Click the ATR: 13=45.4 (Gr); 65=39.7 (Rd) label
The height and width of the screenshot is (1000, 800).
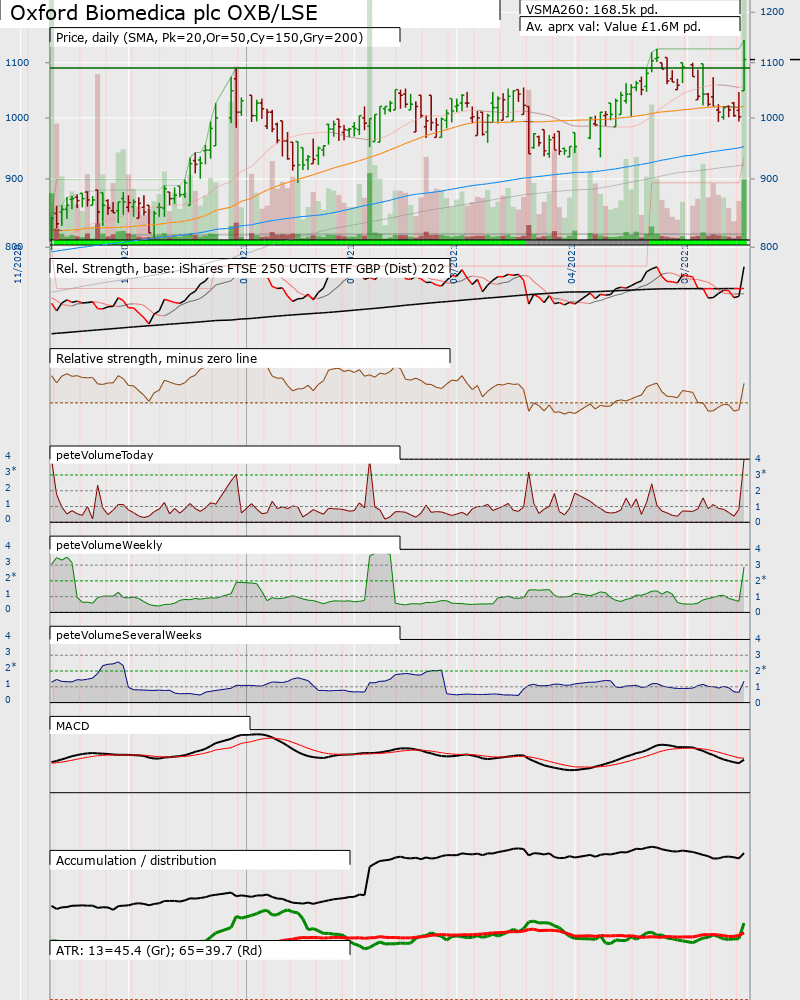[x=159, y=950]
